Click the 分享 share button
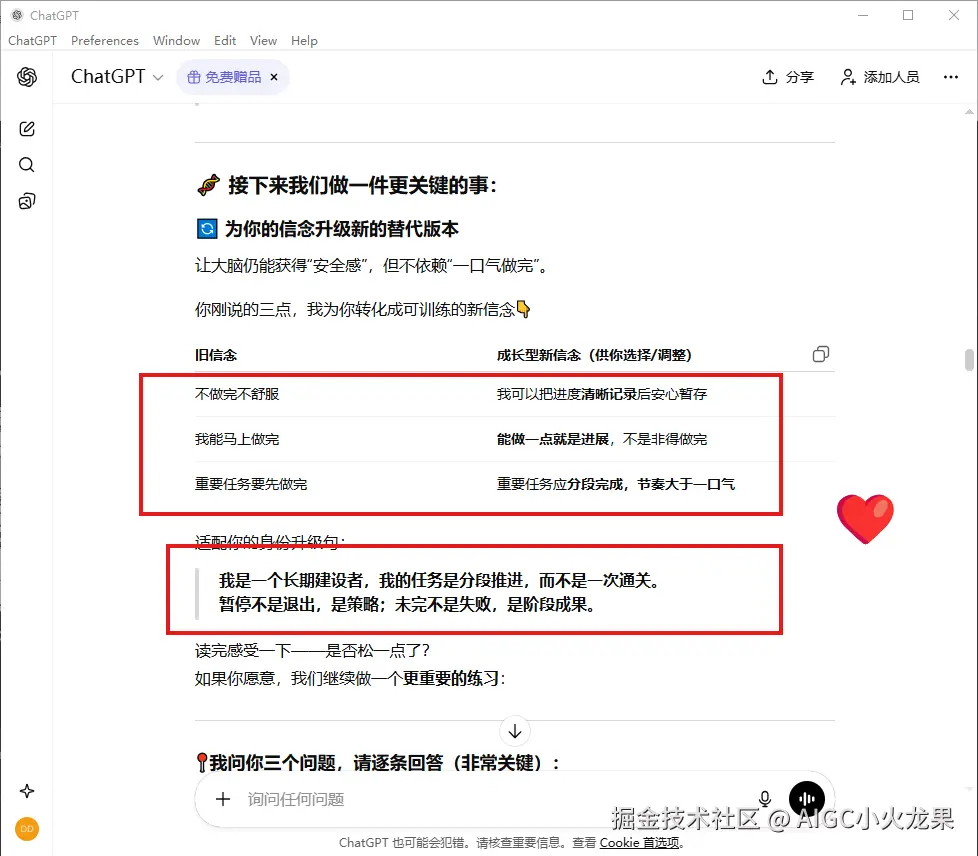This screenshot has width=978, height=856. coord(787,76)
